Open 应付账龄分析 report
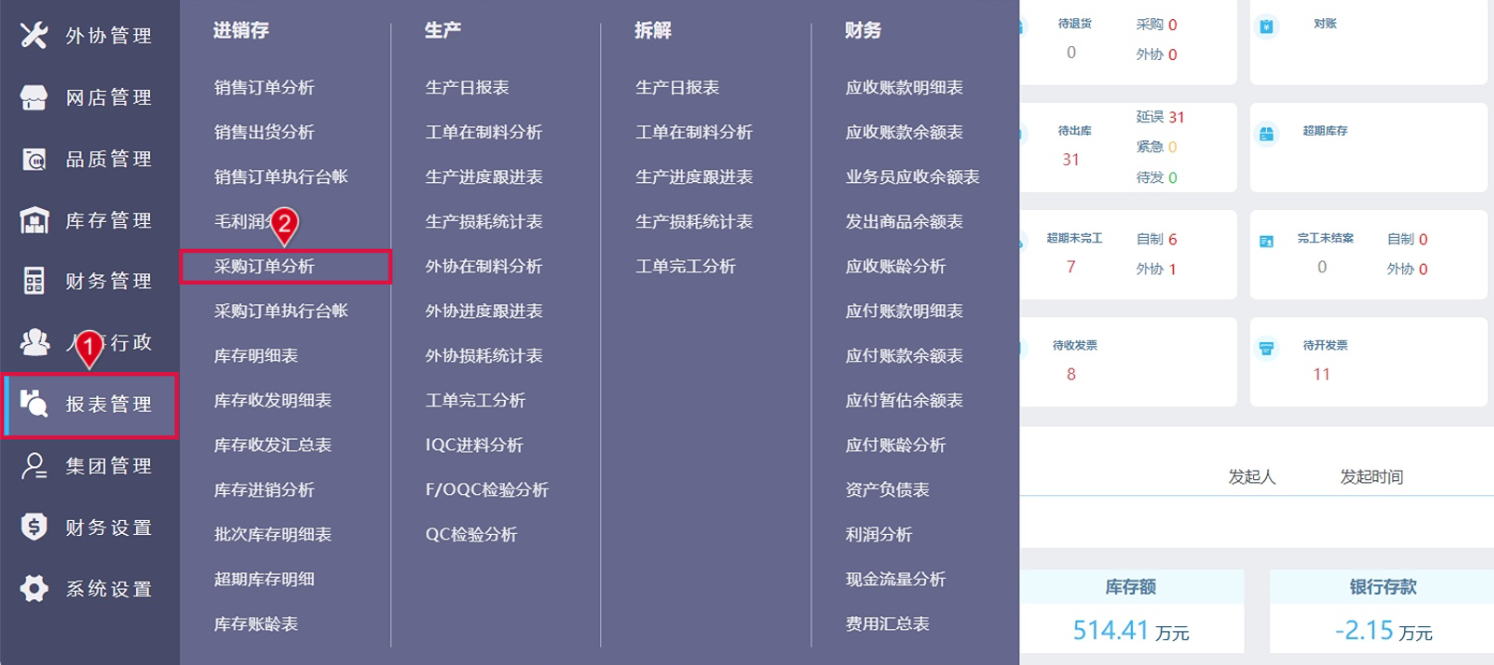The image size is (1494, 665). click(x=895, y=445)
